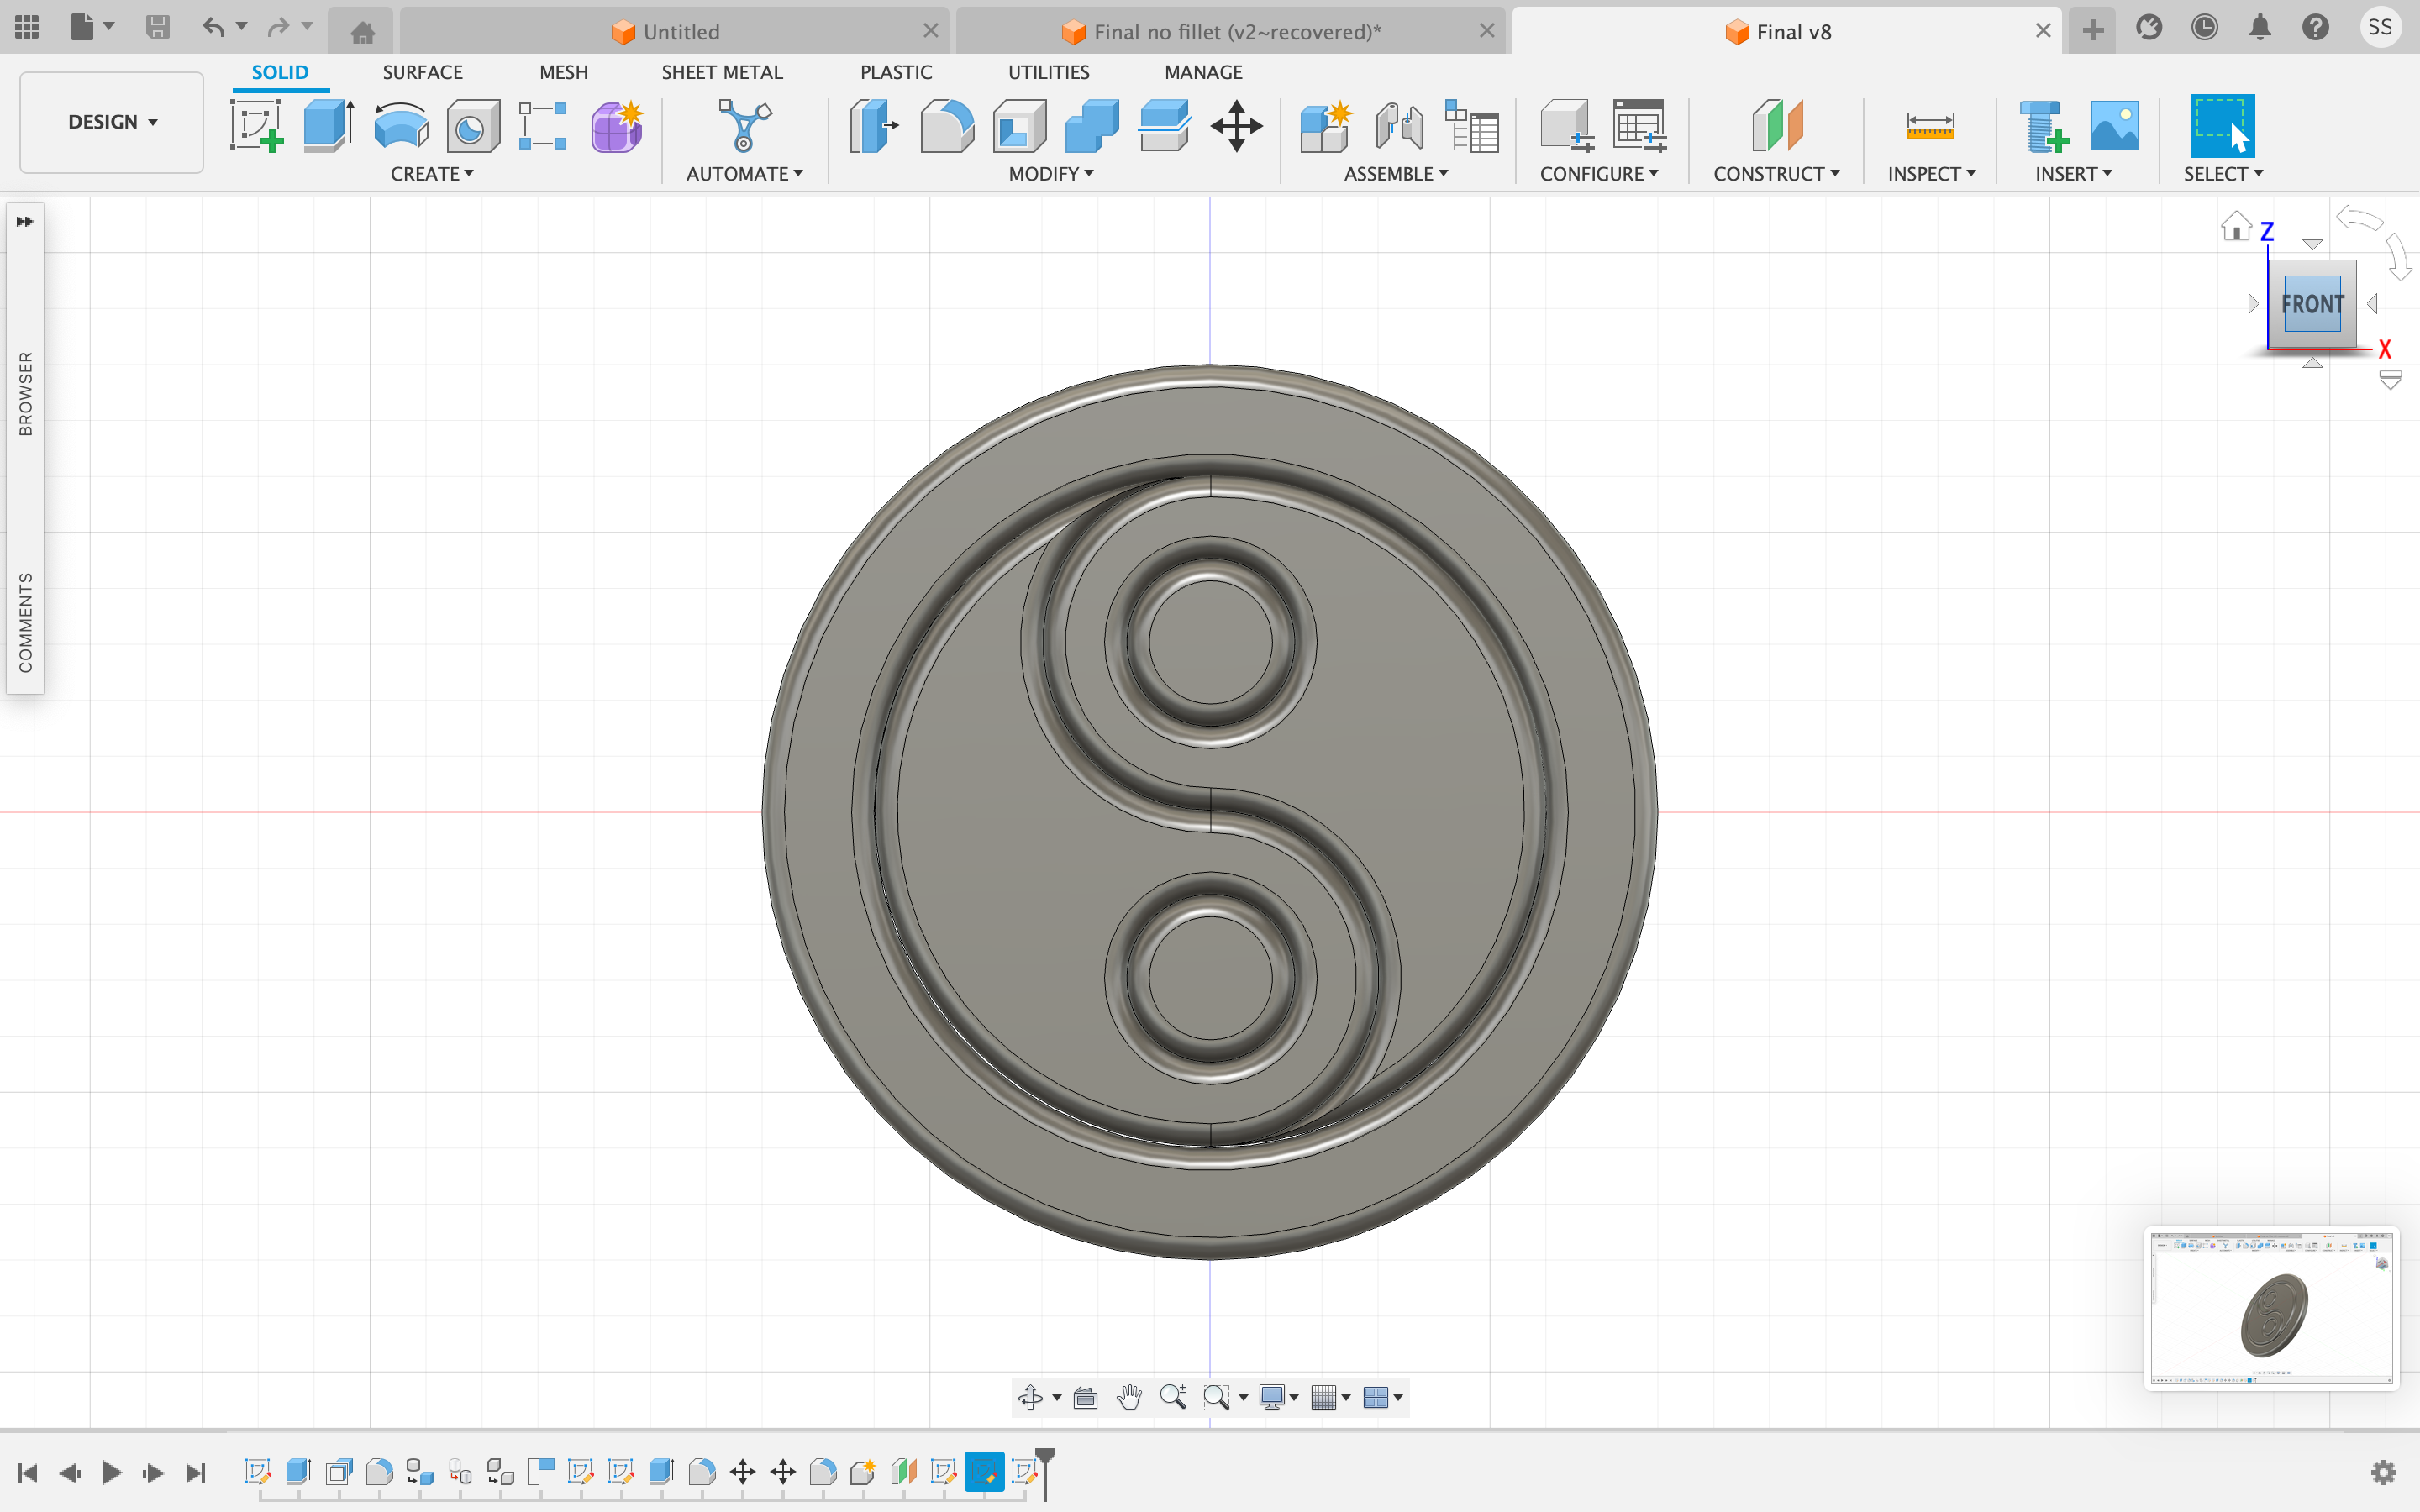Select the Hole tool

coord(473,126)
